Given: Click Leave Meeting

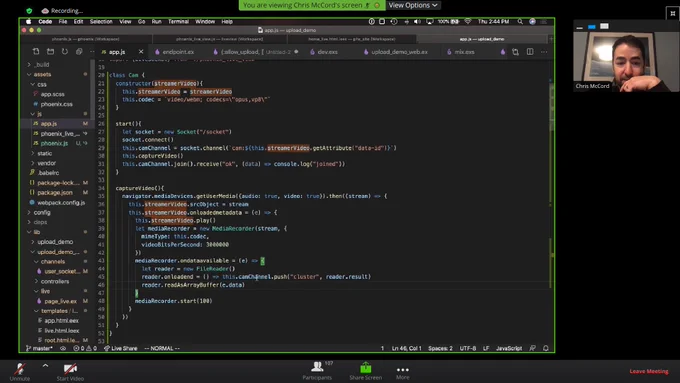Looking at the screenshot, I should [x=649, y=371].
